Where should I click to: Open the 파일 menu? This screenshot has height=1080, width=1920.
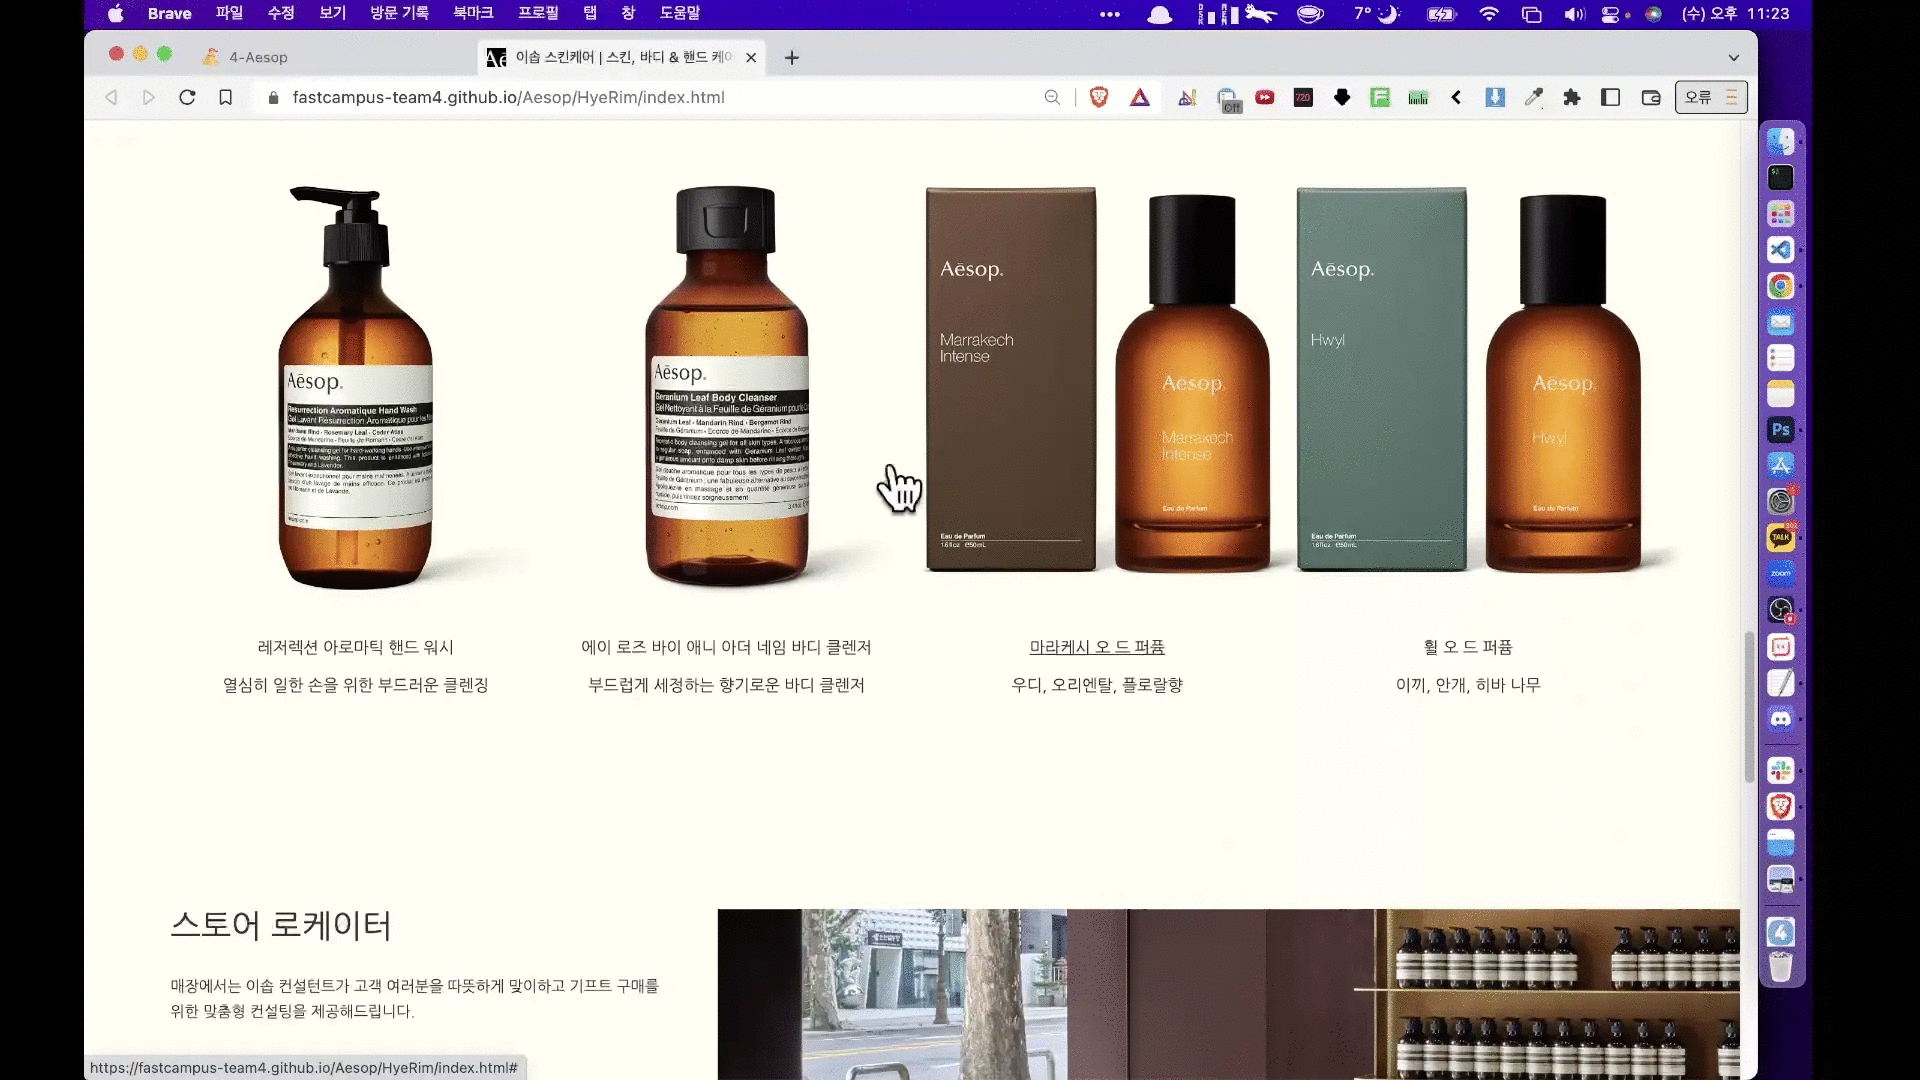click(x=229, y=13)
